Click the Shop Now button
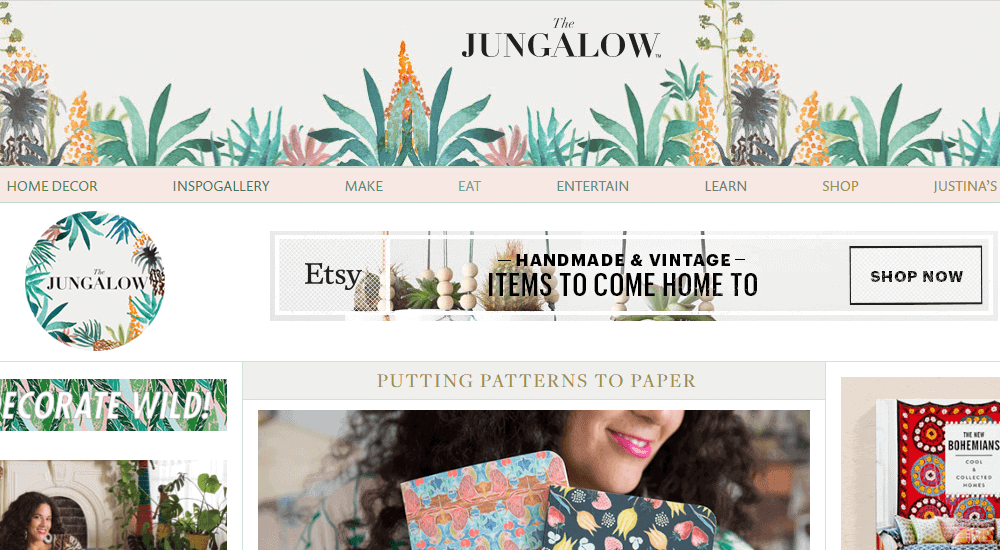The image size is (1000, 550). coord(916,276)
